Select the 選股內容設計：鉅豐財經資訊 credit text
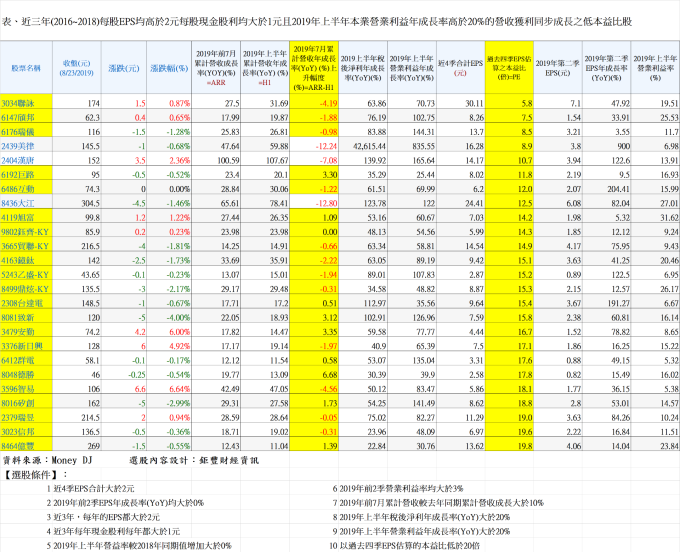 point(194,461)
